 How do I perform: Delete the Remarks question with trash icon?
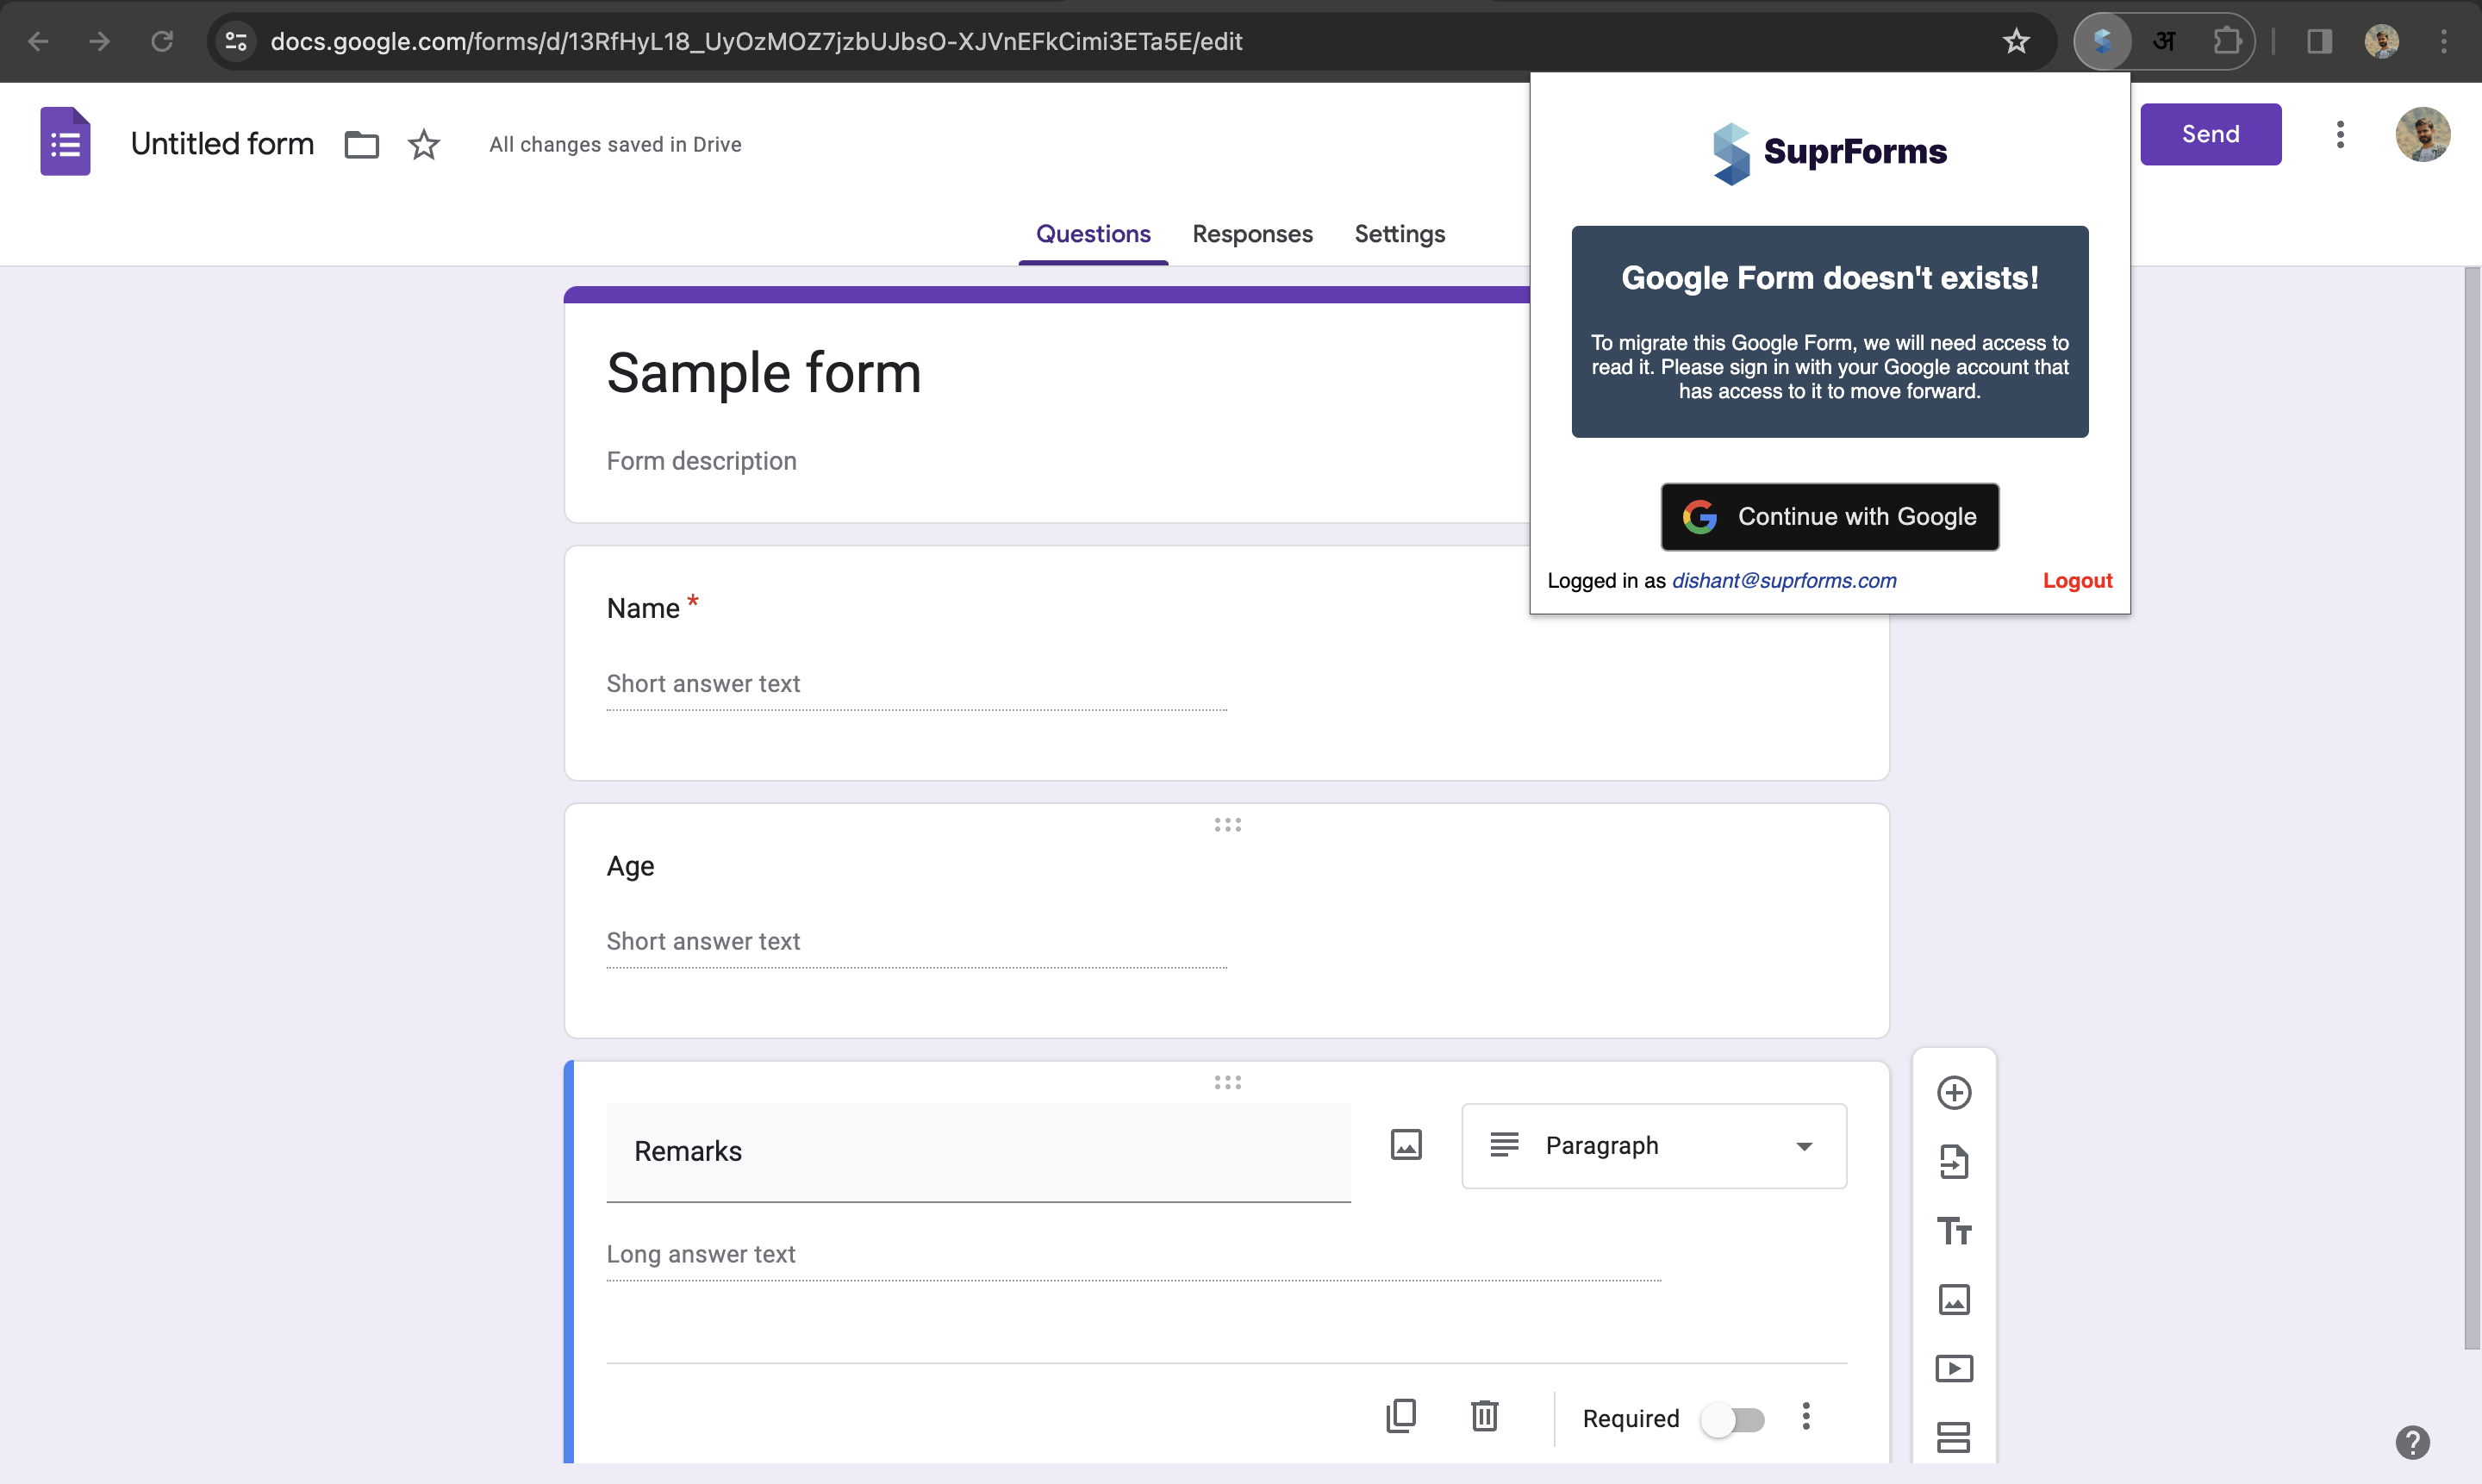(x=1484, y=1415)
